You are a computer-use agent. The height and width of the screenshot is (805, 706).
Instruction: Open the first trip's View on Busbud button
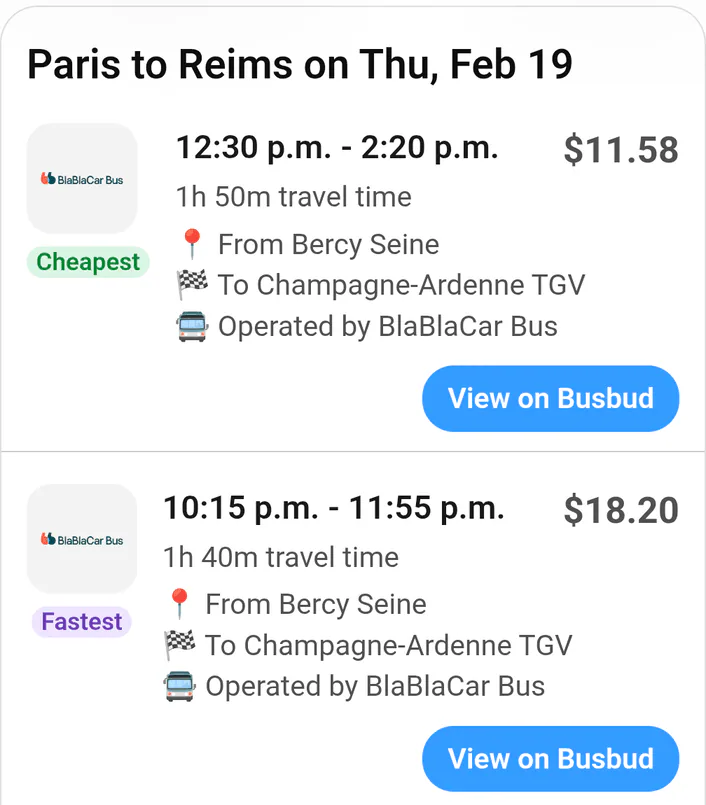pyautogui.click(x=550, y=398)
